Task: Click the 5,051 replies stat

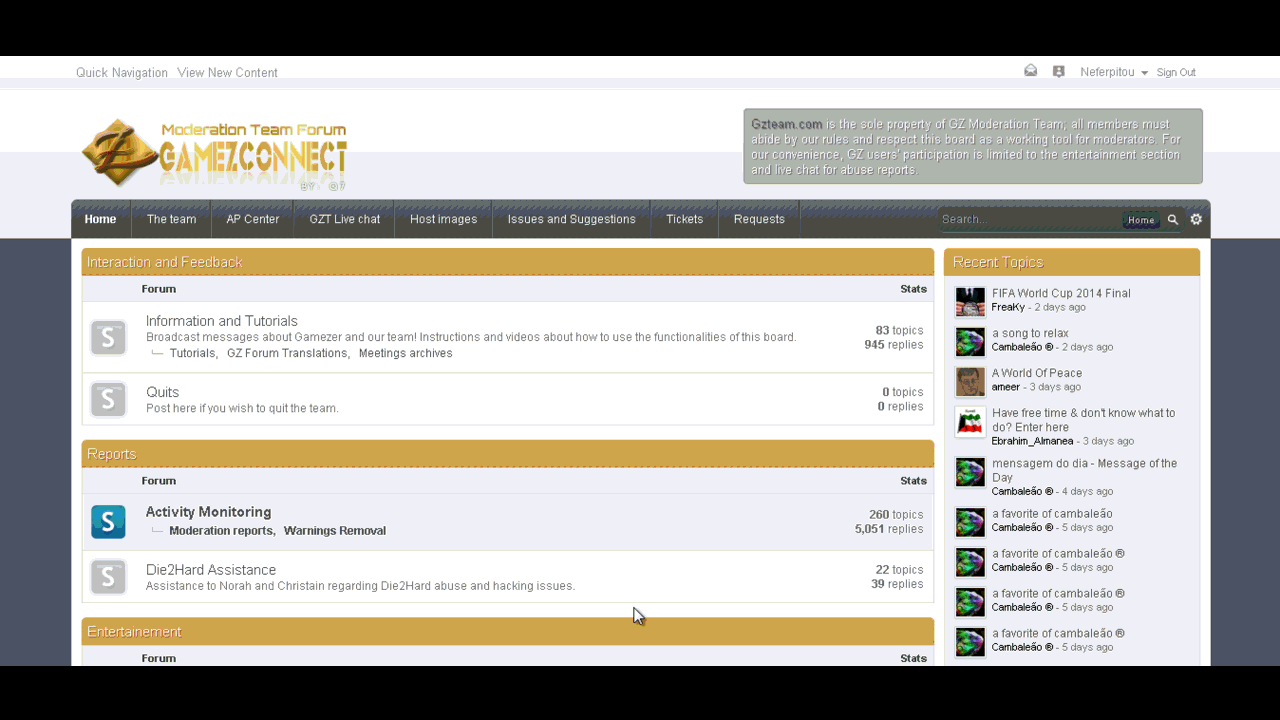Action: click(889, 529)
